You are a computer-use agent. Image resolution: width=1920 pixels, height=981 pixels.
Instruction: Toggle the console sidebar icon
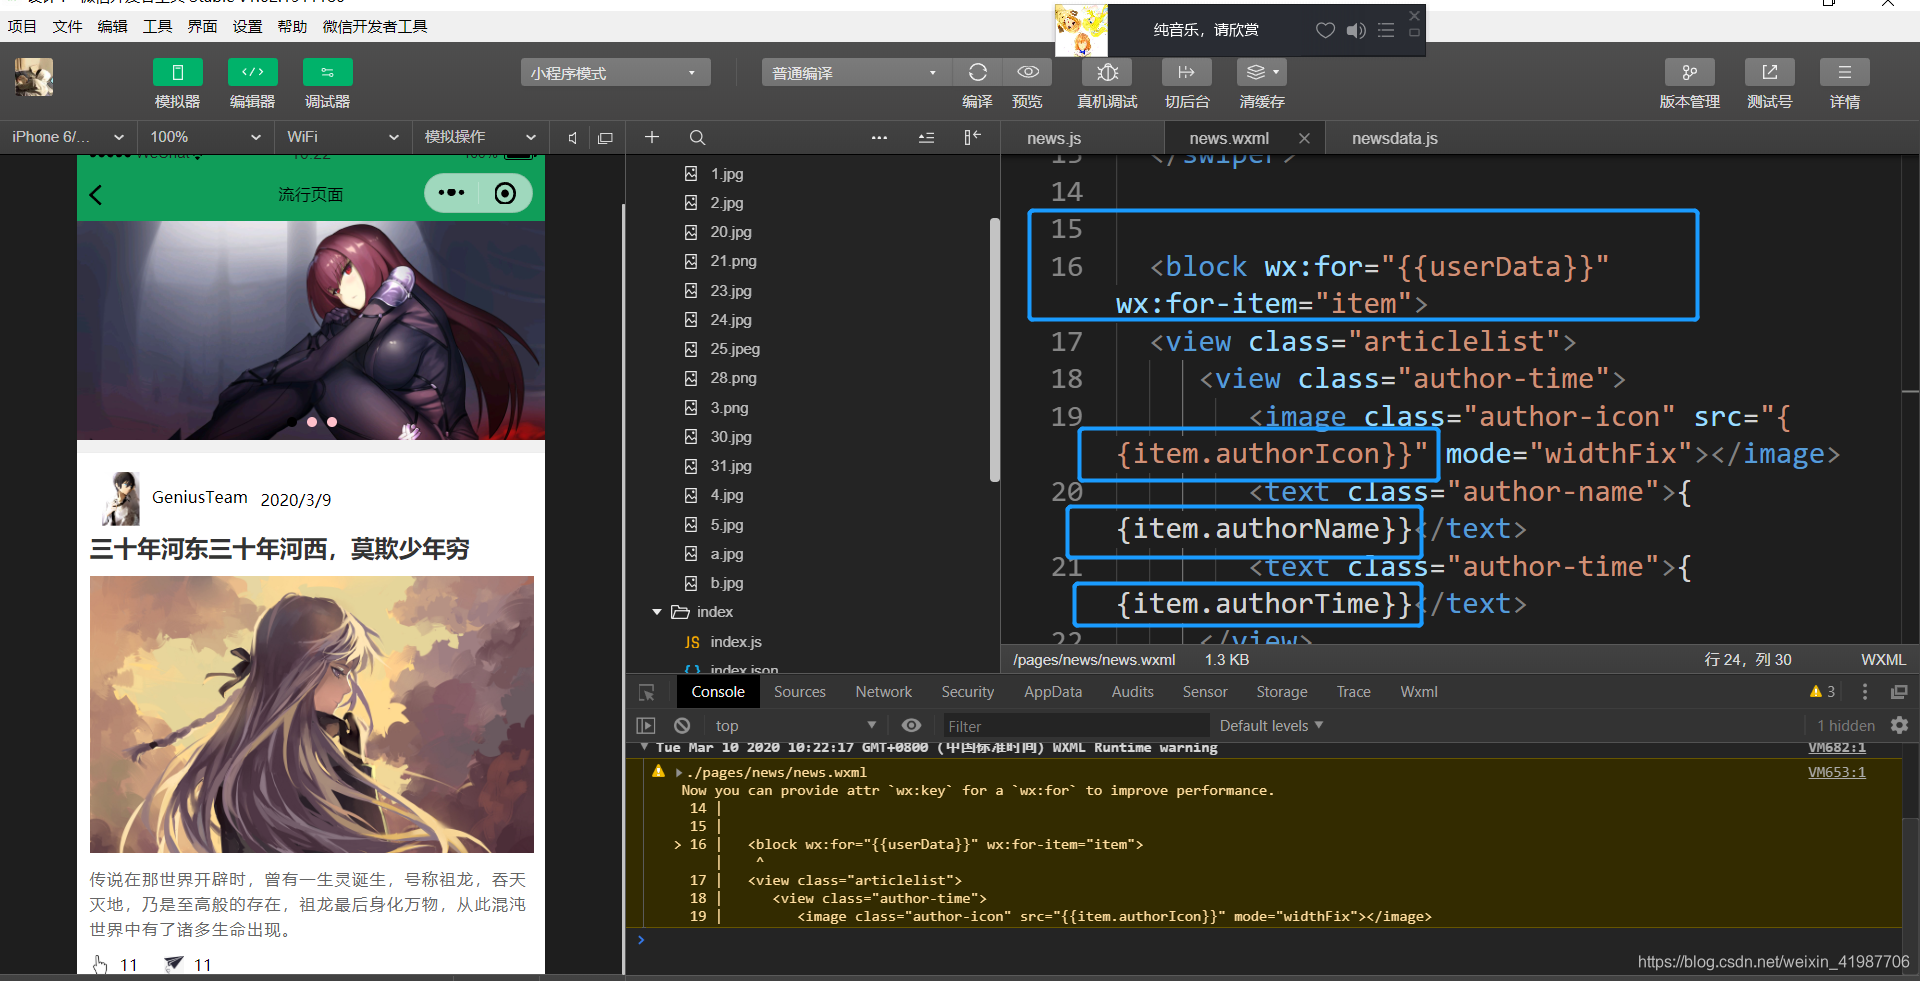point(646,726)
